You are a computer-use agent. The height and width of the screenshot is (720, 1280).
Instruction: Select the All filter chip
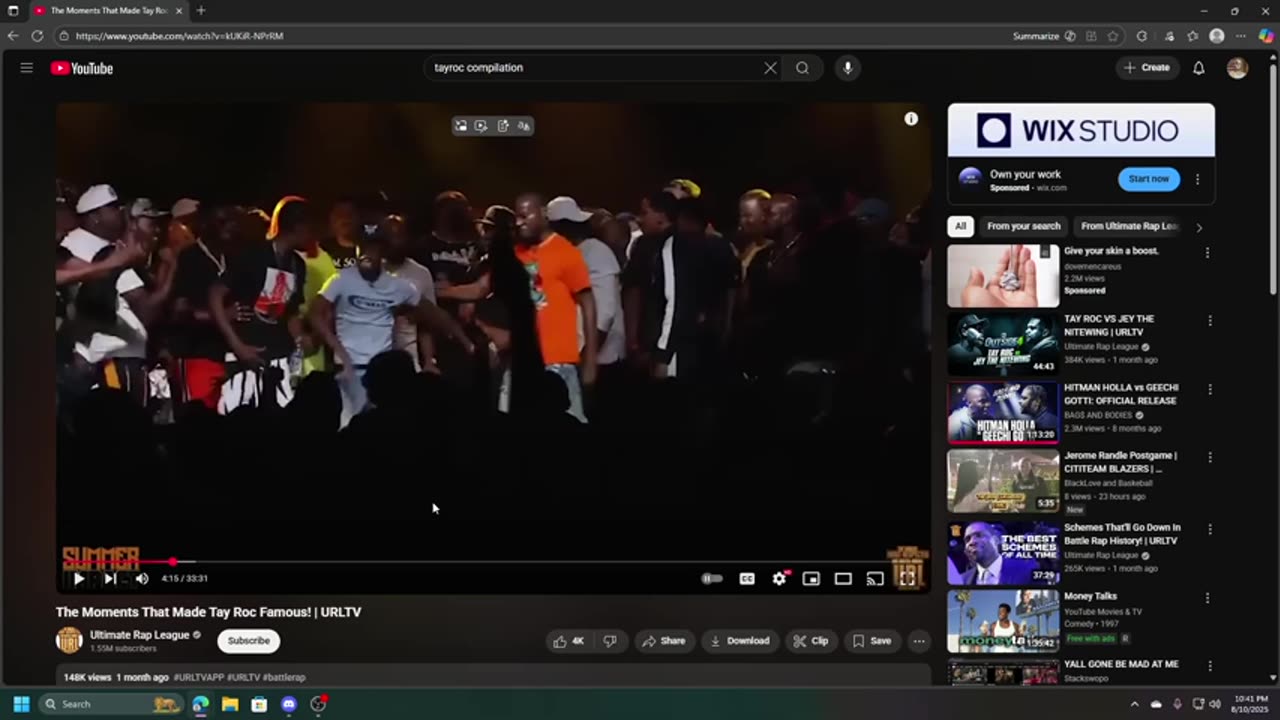pos(960,226)
